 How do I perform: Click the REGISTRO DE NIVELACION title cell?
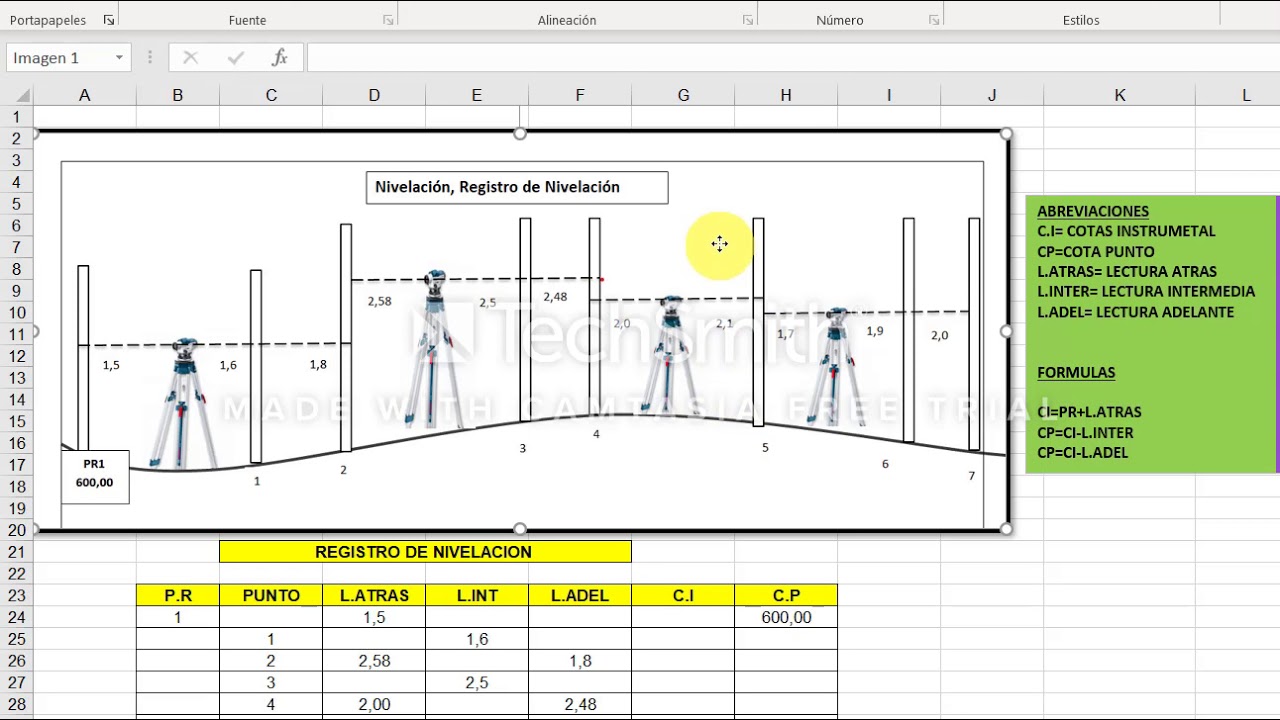(x=425, y=552)
